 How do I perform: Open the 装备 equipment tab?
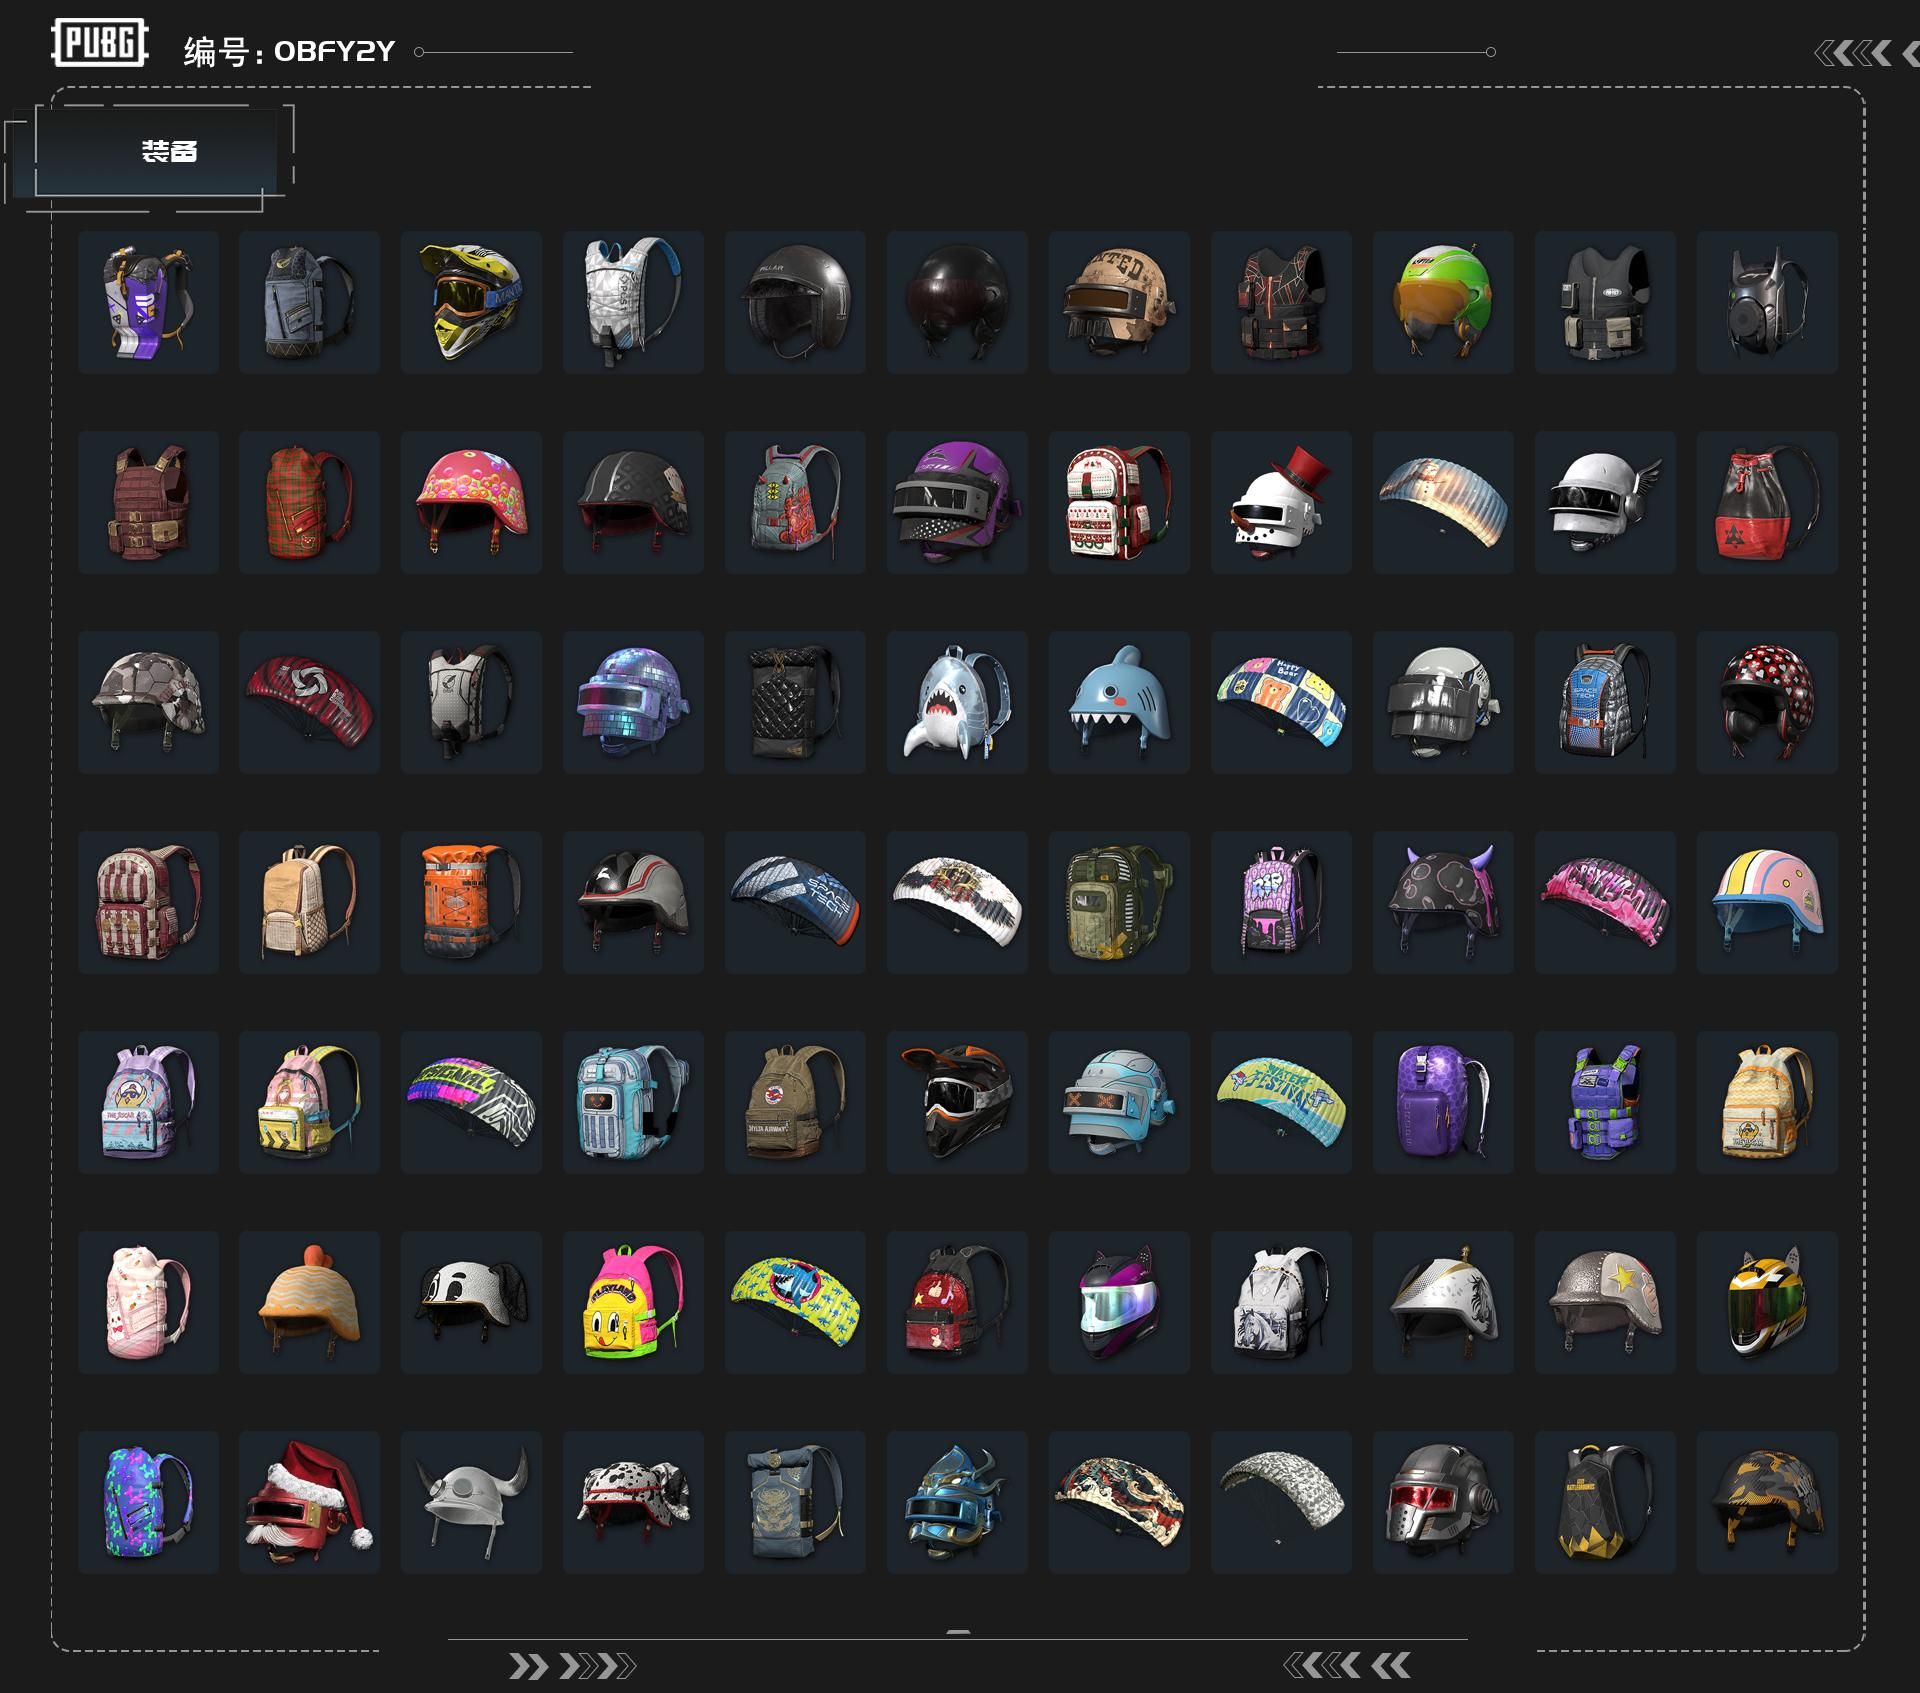point(168,151)
